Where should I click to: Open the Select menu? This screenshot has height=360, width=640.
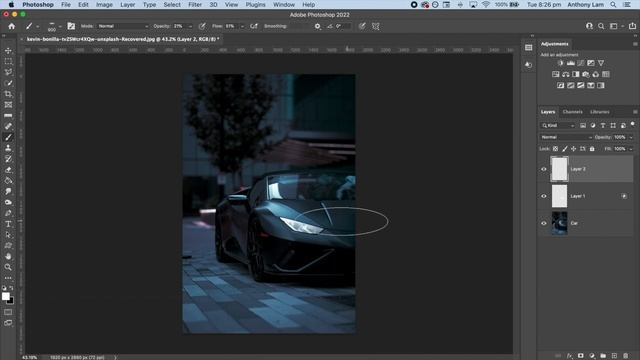pyautogui.click(x=172, y=4)
